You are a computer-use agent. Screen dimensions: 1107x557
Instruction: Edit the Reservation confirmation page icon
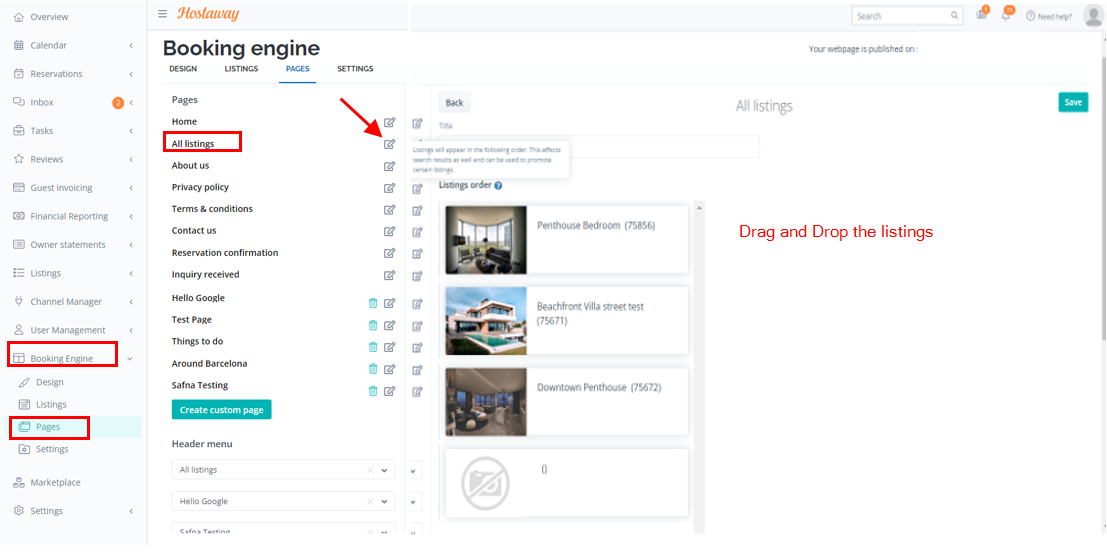point(389,253)
